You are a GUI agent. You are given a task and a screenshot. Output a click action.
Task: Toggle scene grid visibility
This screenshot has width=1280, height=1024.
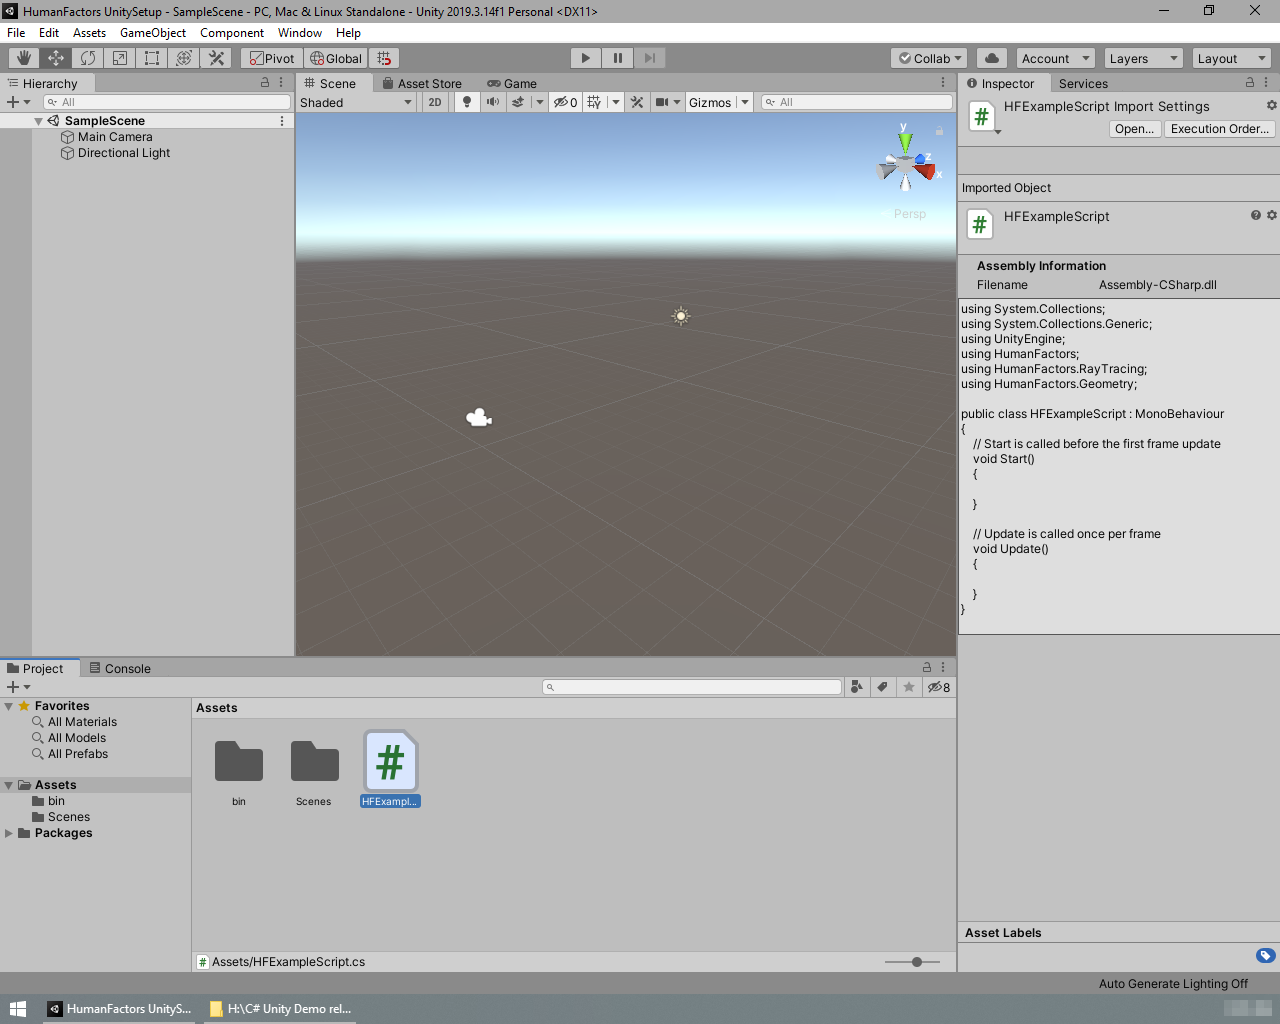point(594,102)
